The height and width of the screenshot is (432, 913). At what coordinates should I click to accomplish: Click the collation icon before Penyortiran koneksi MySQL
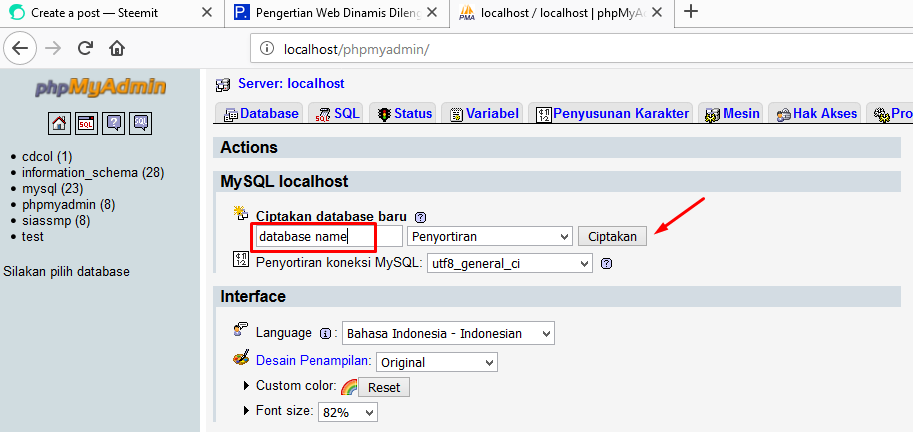tap(240, 259)
